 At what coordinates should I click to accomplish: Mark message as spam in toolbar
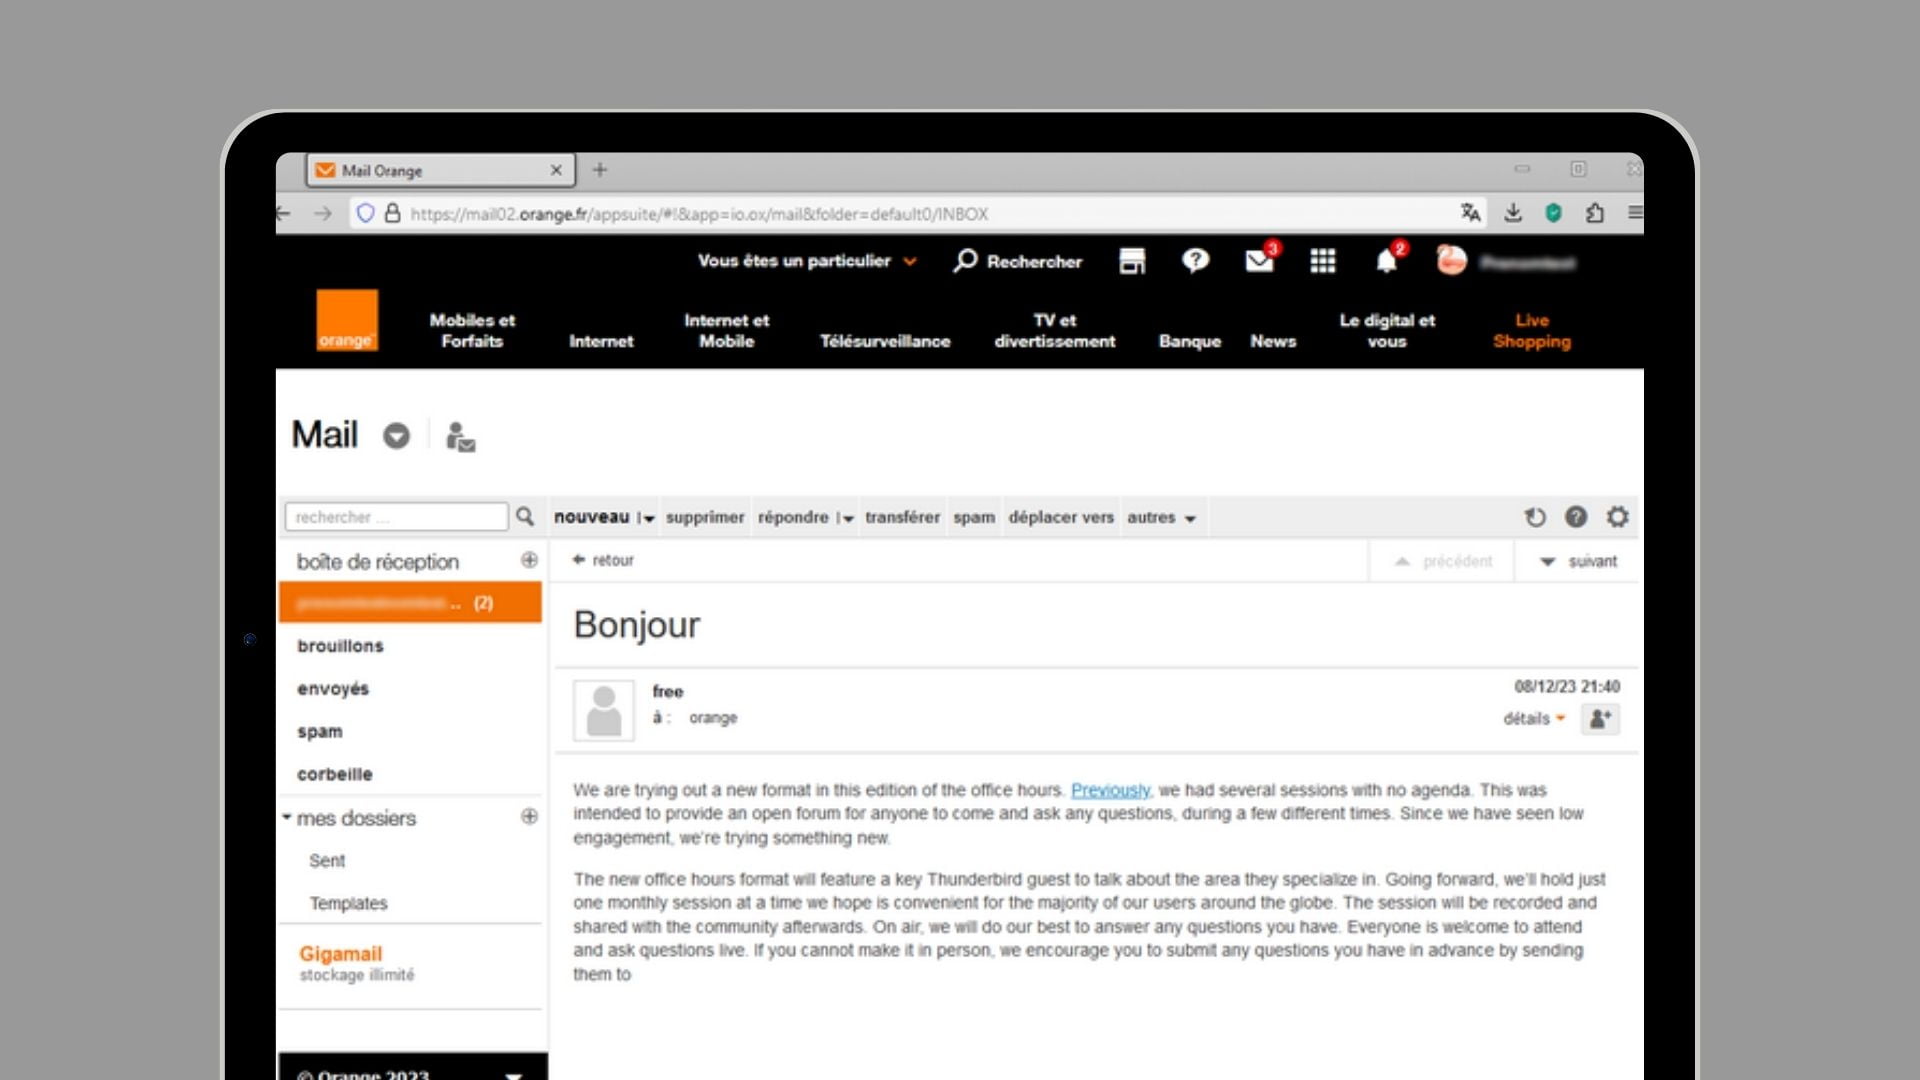pos(974,517)
